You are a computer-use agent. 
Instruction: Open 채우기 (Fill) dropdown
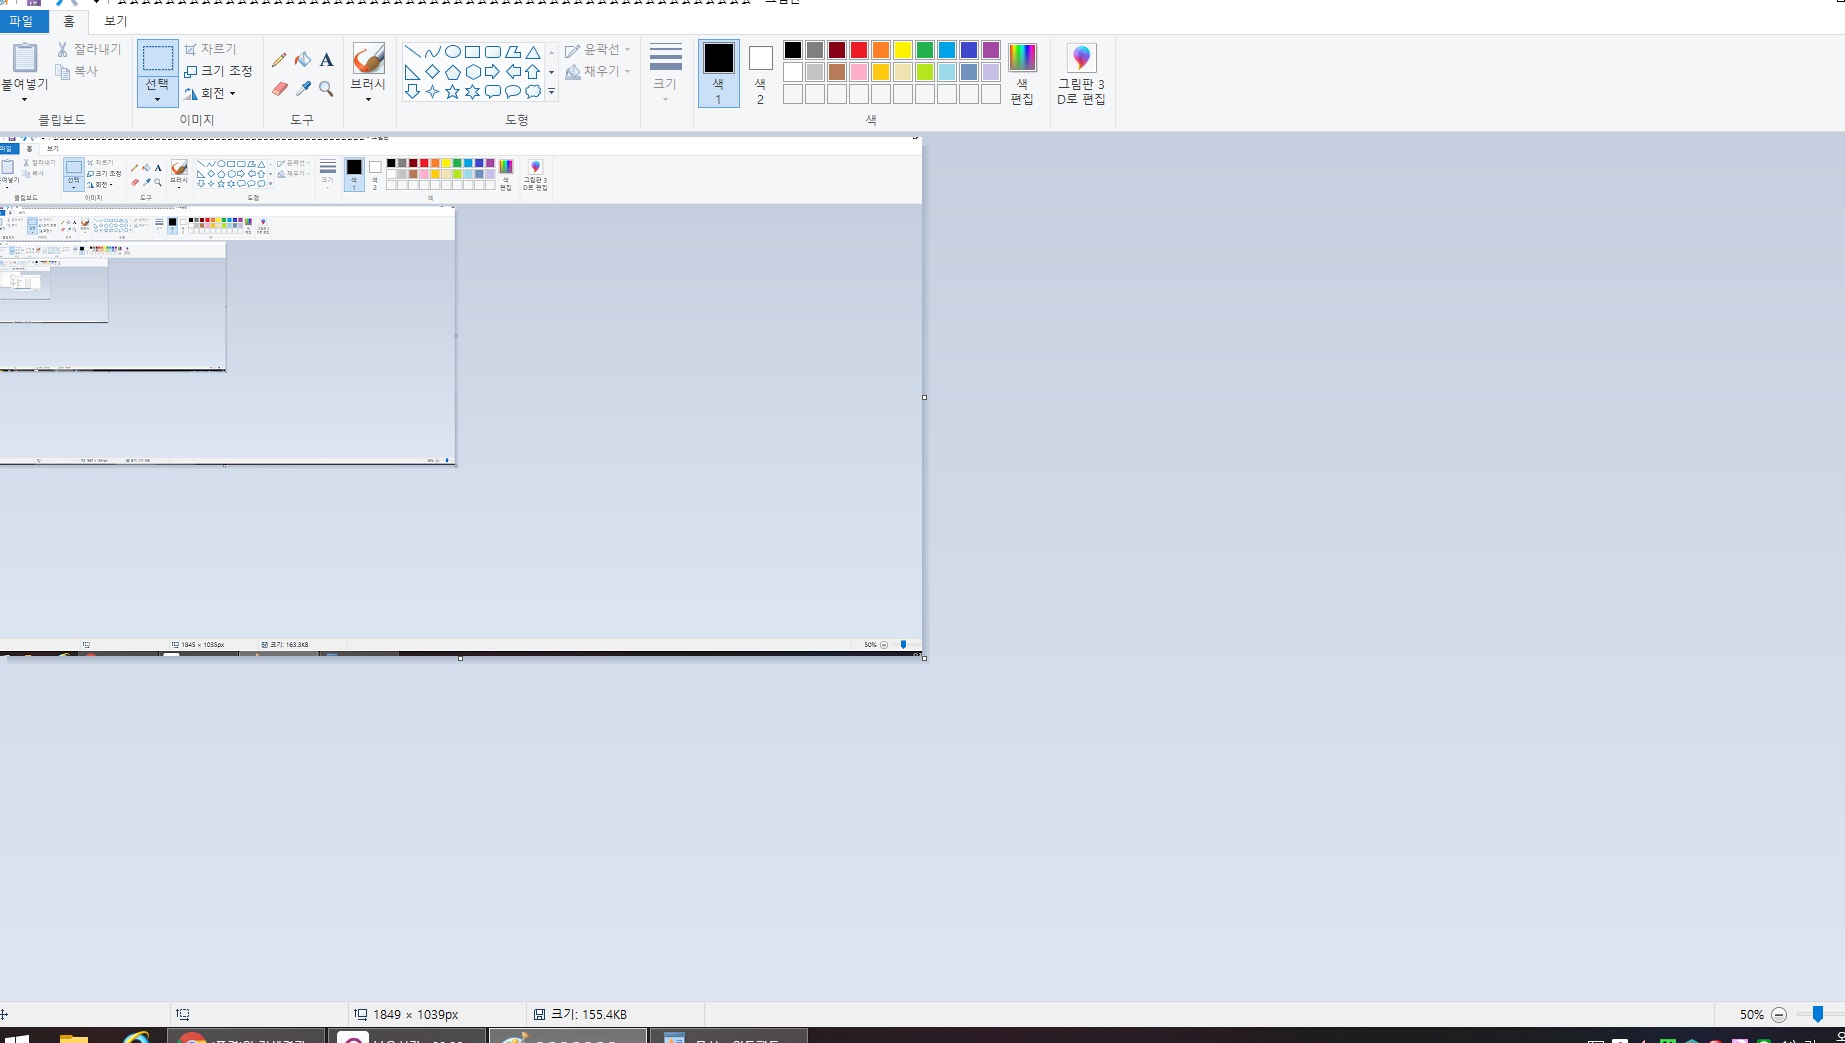[598, 71]
